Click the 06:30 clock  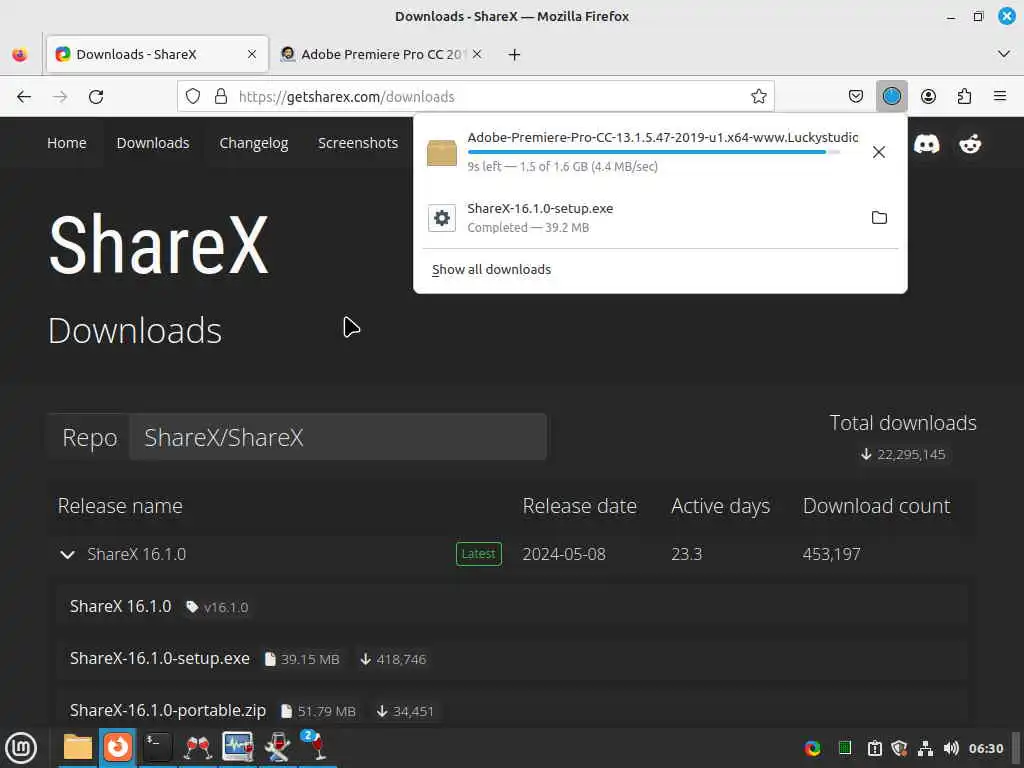pyautogui.click(x=985, y=748)
